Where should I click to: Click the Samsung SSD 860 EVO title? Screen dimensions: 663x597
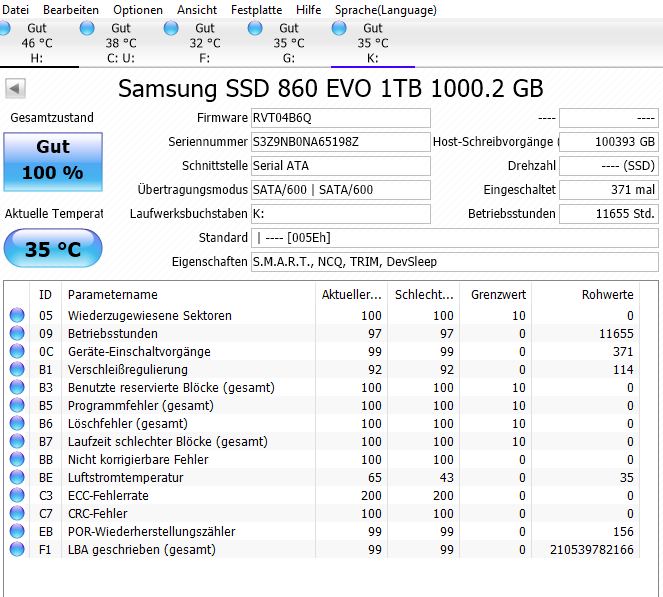point(330,89)
